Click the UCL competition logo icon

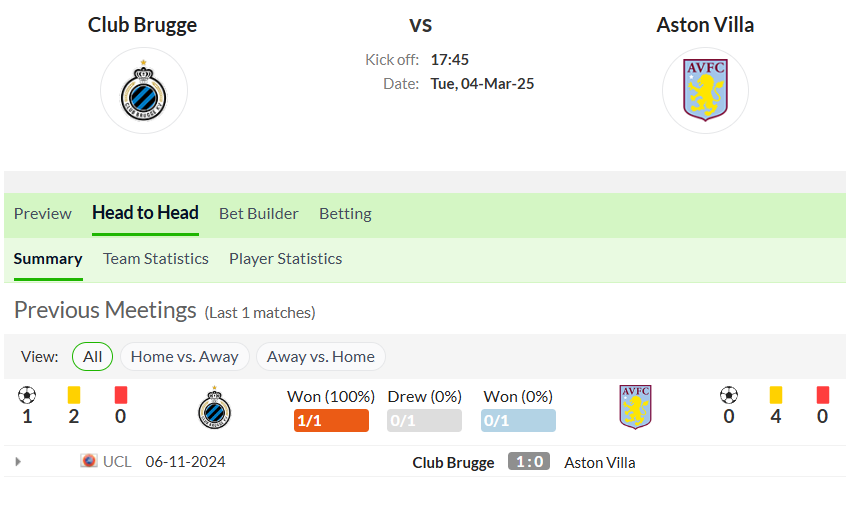tap(89, 461)
